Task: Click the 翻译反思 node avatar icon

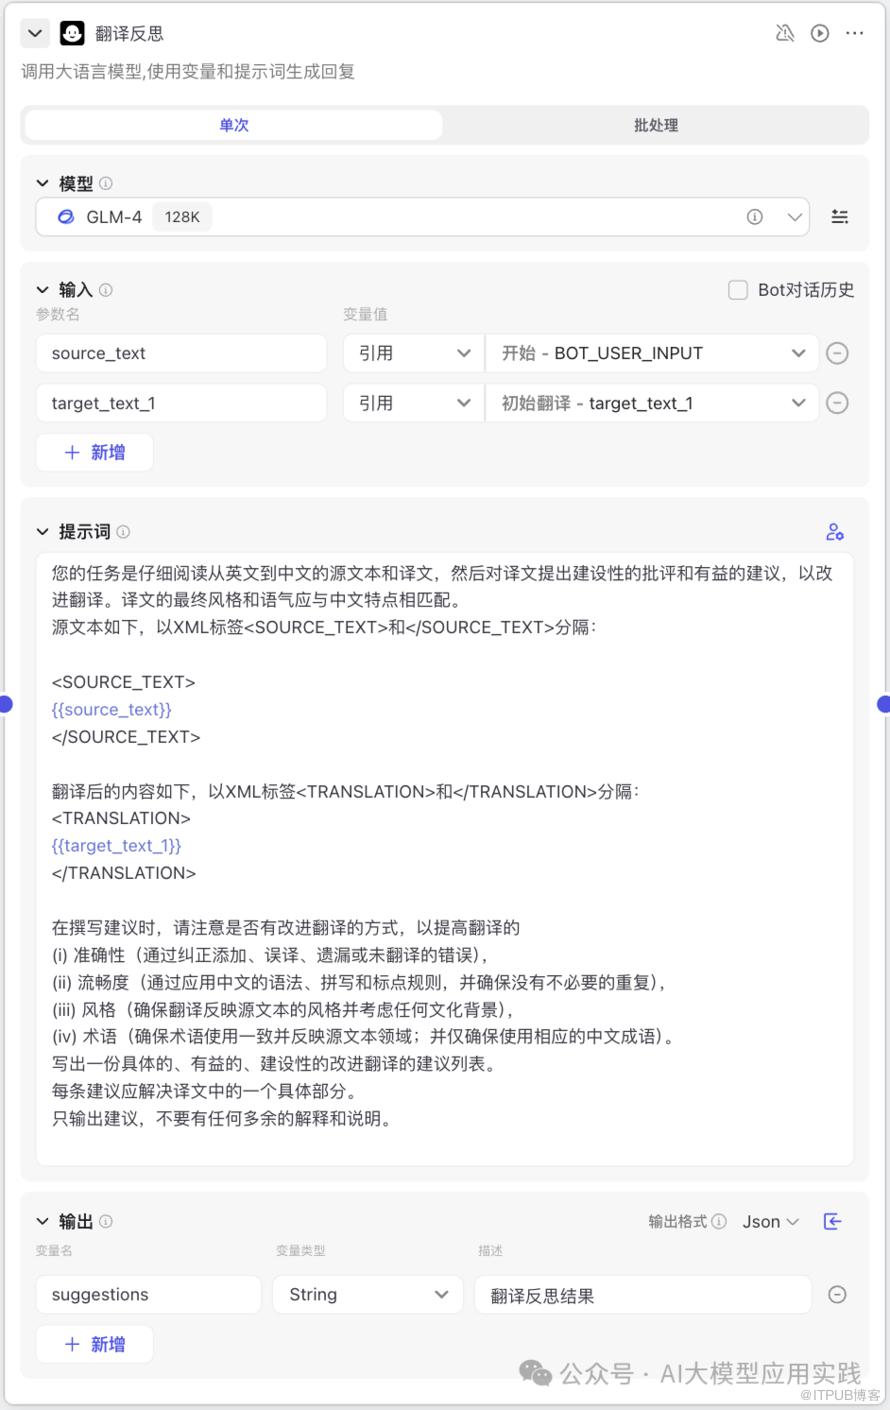Action: tap(72, 33)
